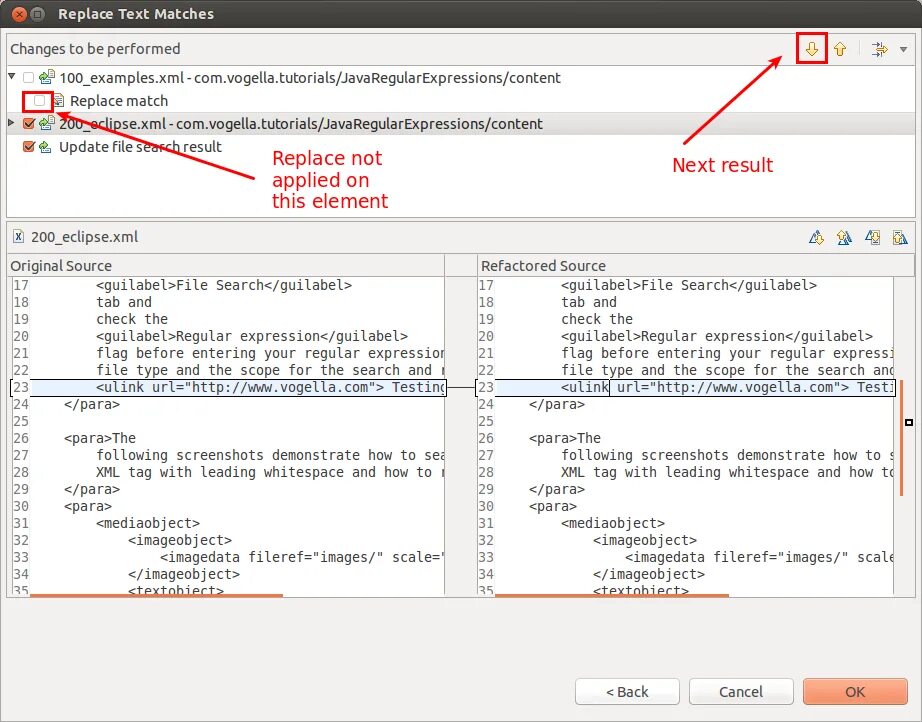Select the 200_eclipse.xml tree row
The height and width of the screenshot is (722, 922).
click(x=460, y=123)
